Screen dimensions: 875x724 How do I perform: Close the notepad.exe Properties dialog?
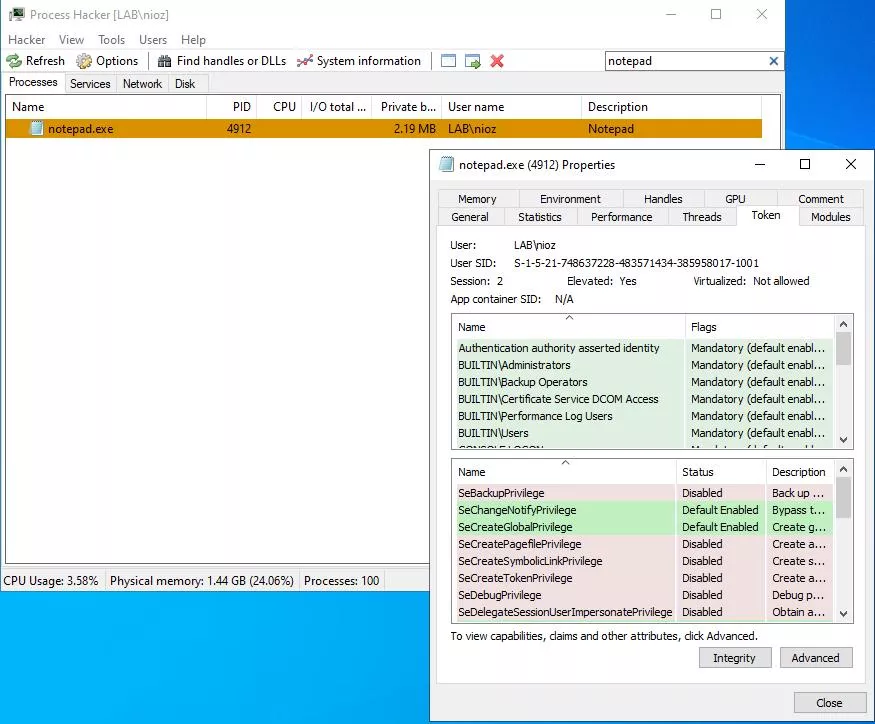828,703
